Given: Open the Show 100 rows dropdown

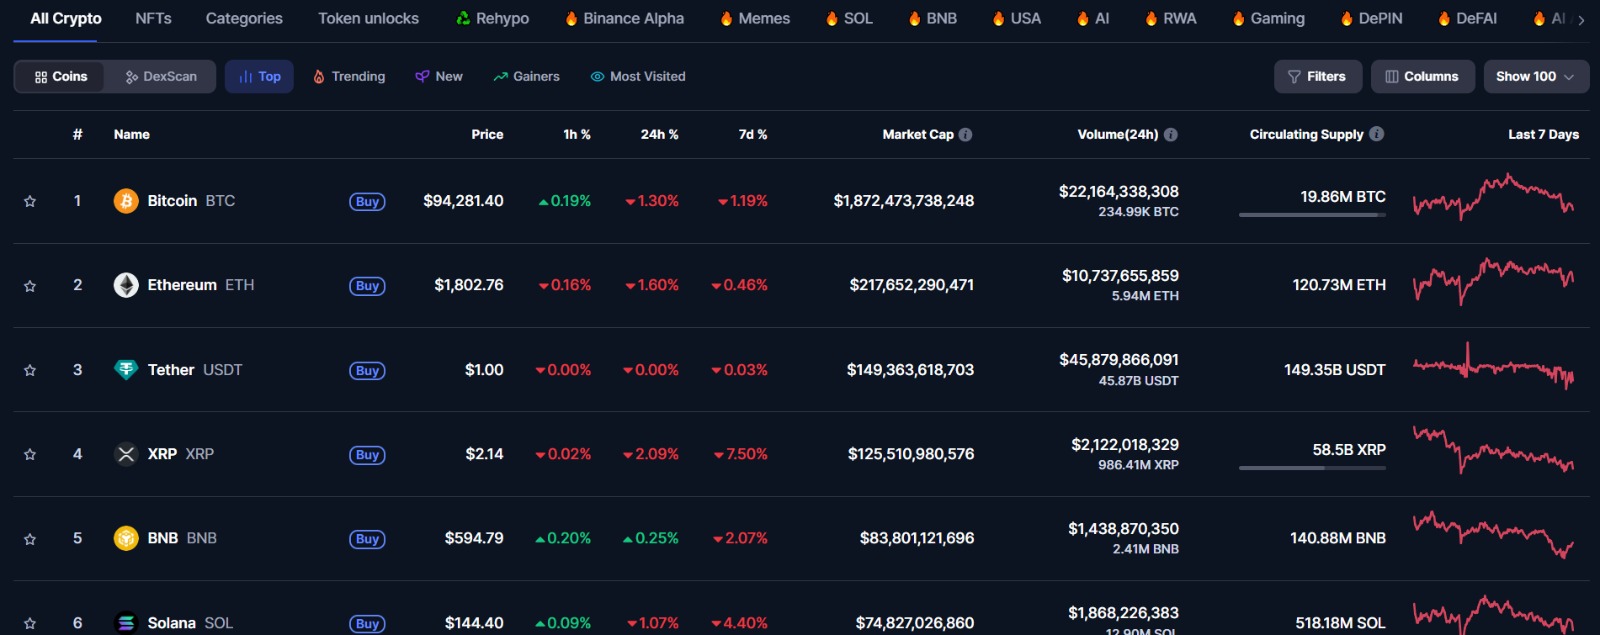Looking at the screenshot, I should click(1535, 76).
